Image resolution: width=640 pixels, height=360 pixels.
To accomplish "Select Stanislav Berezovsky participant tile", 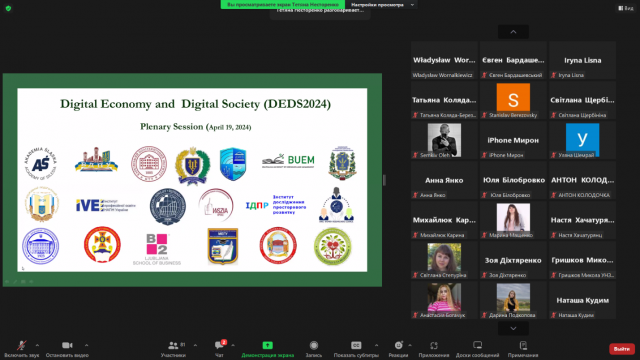I will (513, 100).
